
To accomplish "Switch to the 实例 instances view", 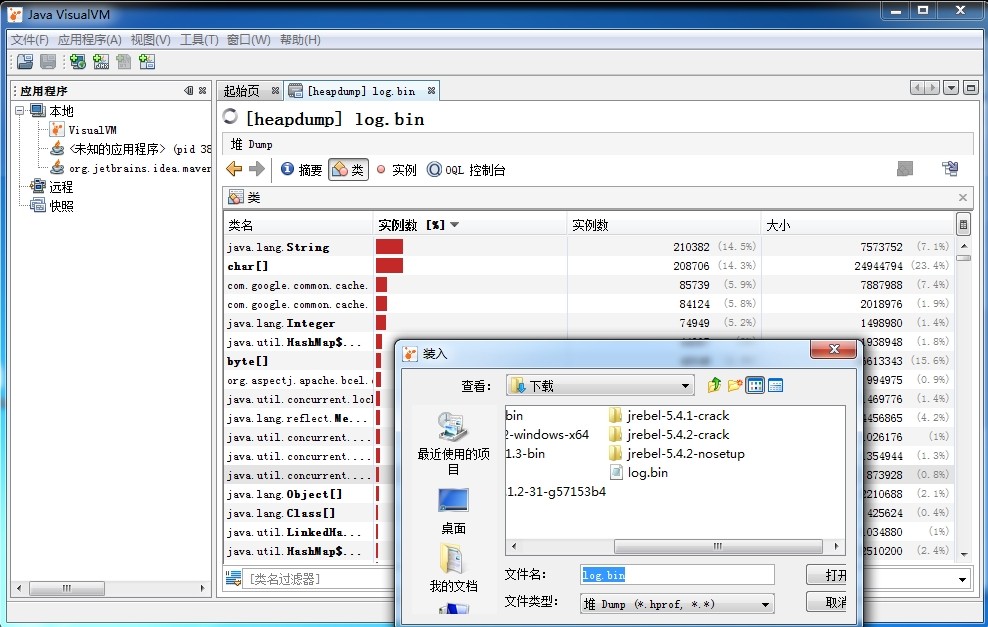I will coord(396,170).
